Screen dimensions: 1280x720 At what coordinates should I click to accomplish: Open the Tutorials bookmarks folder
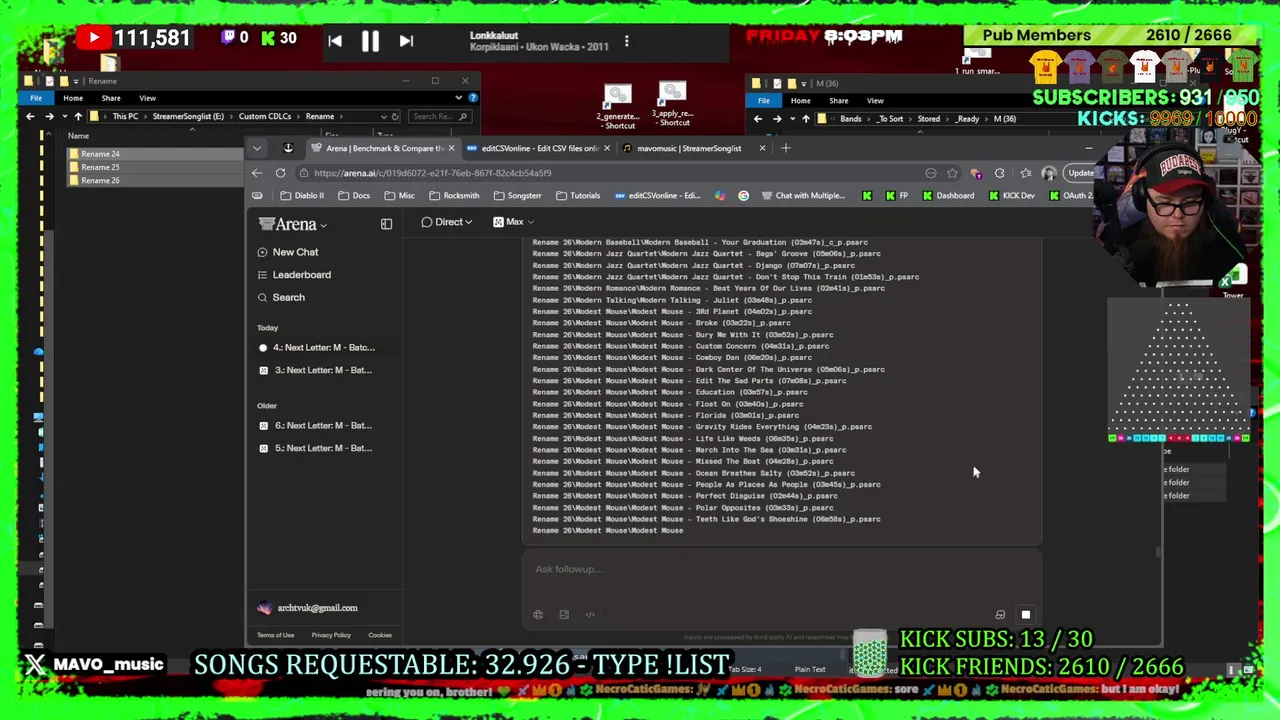point(578,196)
